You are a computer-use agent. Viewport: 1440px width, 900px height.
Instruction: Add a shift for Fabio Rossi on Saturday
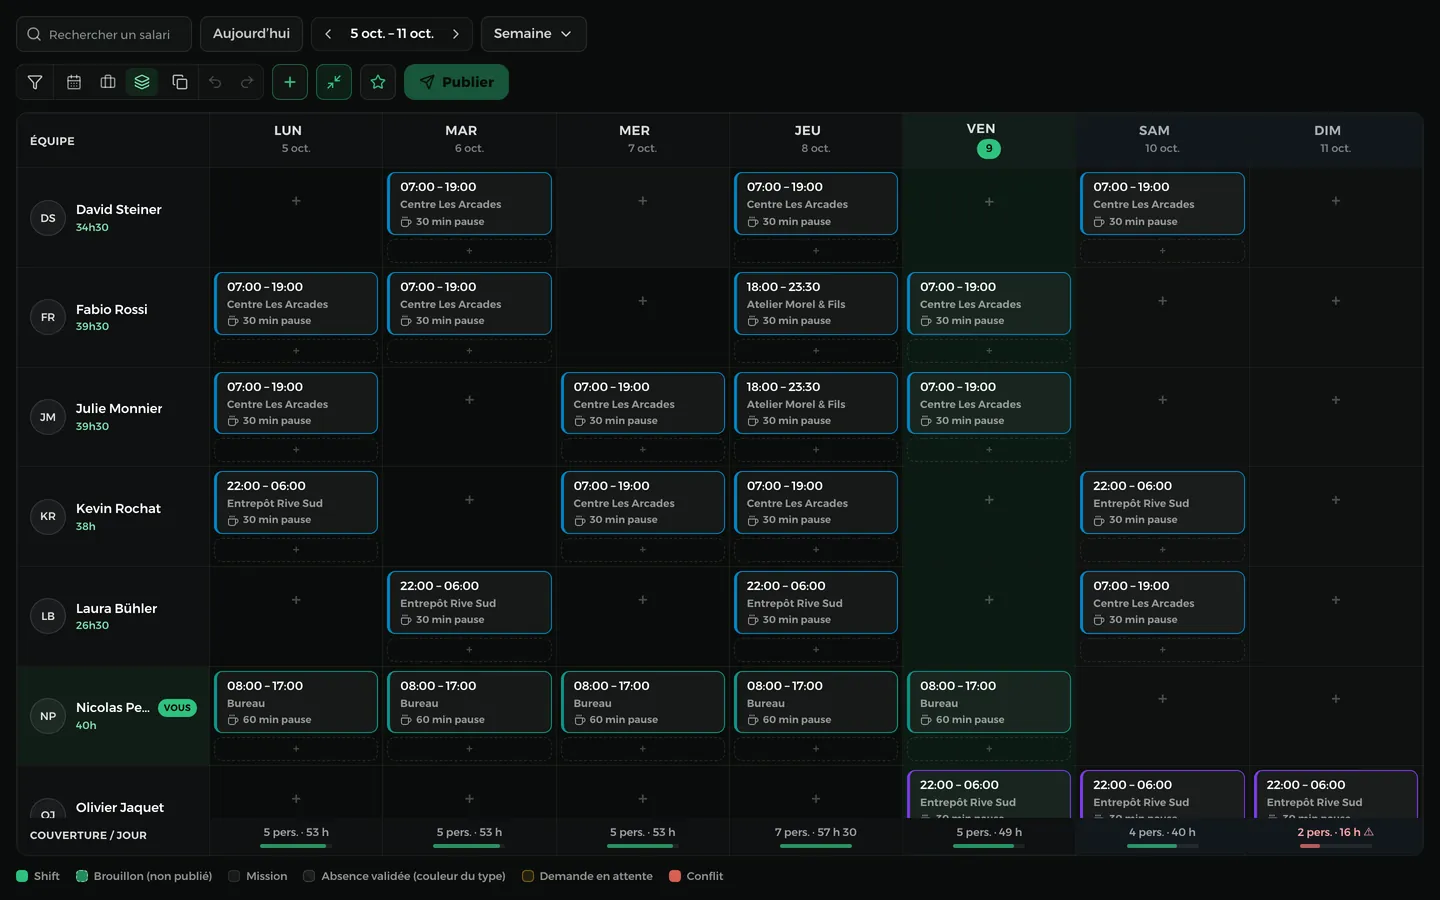(x=1162, y=301)
